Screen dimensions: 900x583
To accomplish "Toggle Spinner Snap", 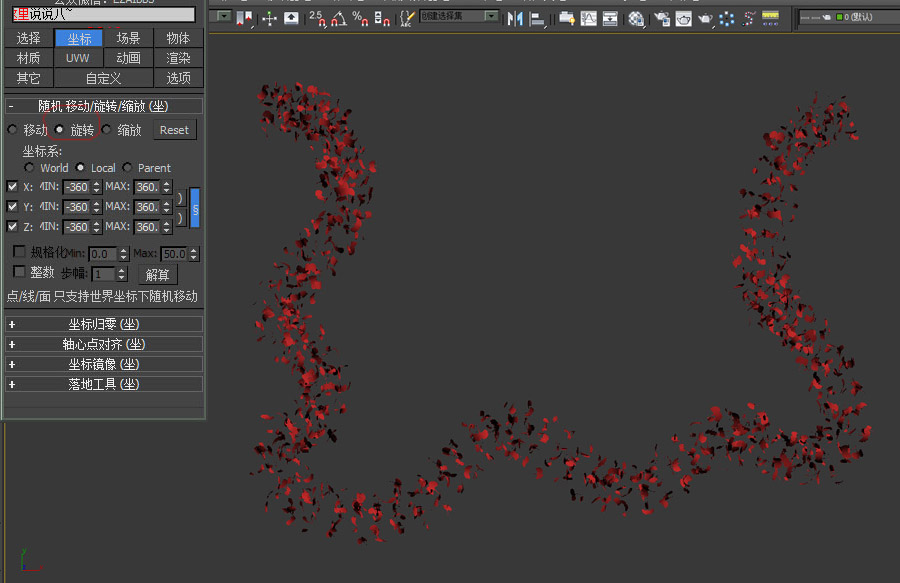I will (382, 18).
